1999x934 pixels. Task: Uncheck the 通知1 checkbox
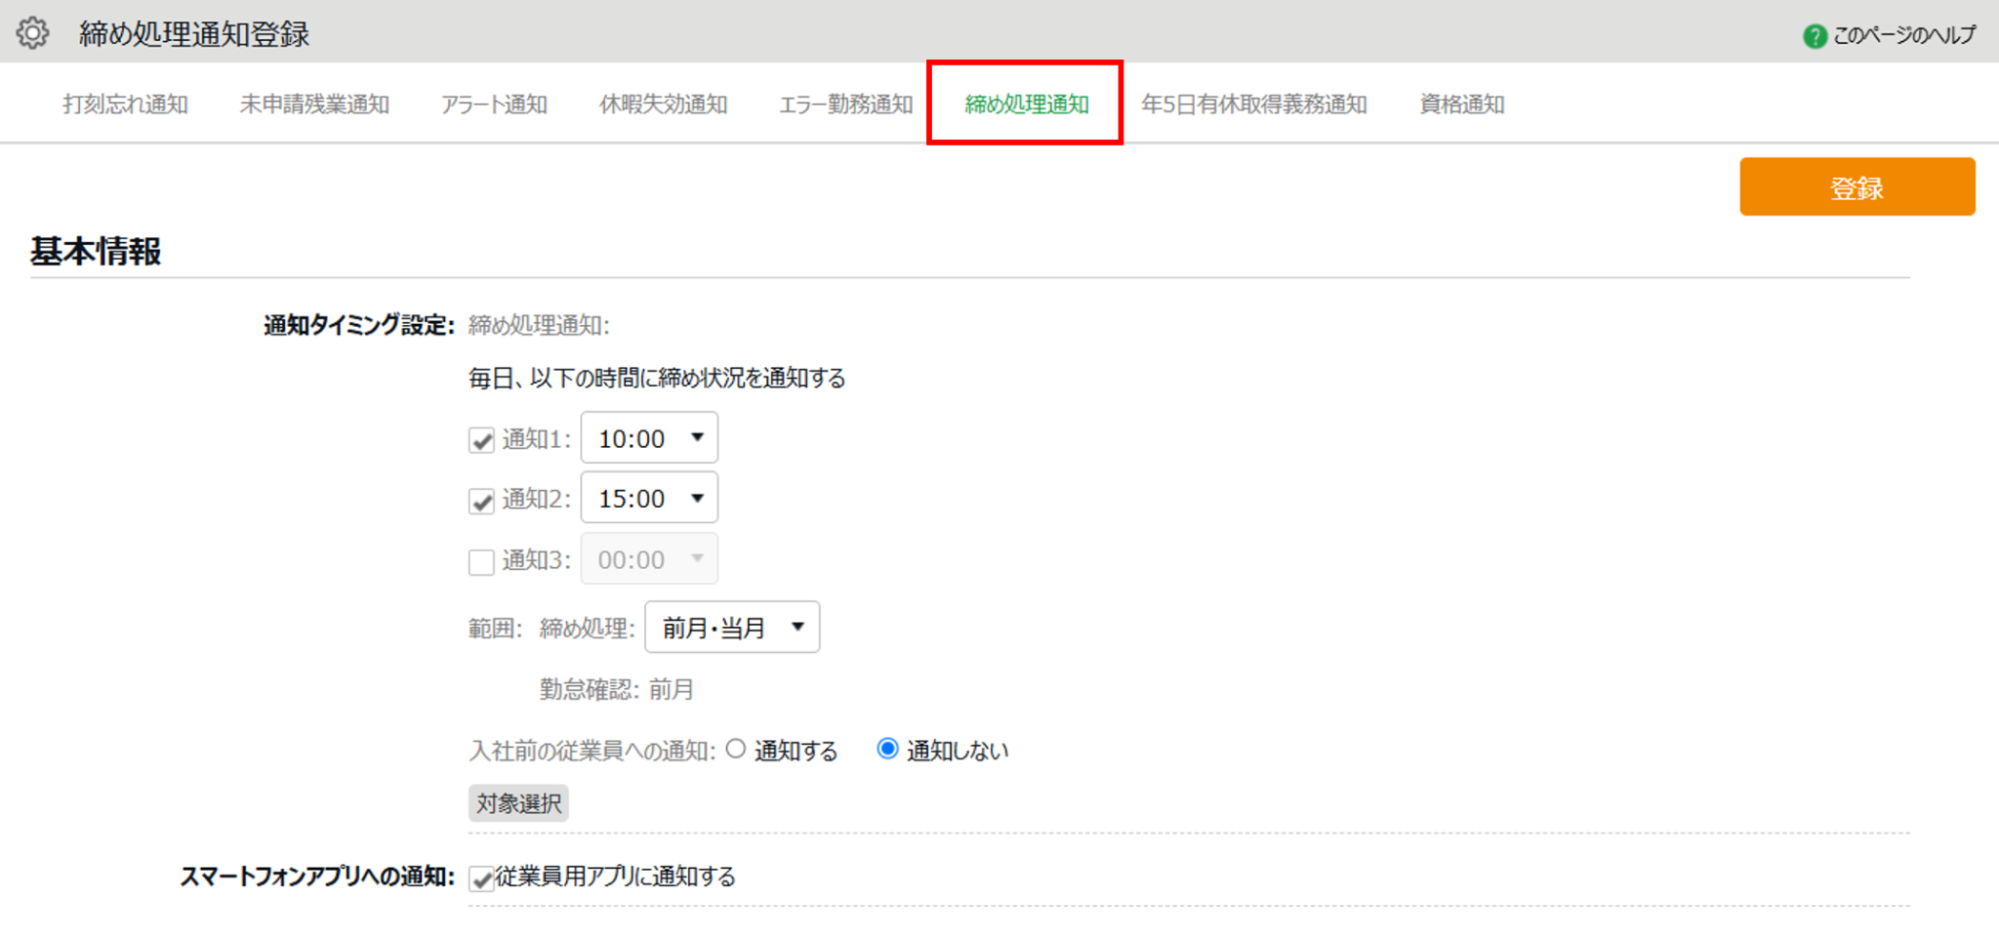point(482,440)
